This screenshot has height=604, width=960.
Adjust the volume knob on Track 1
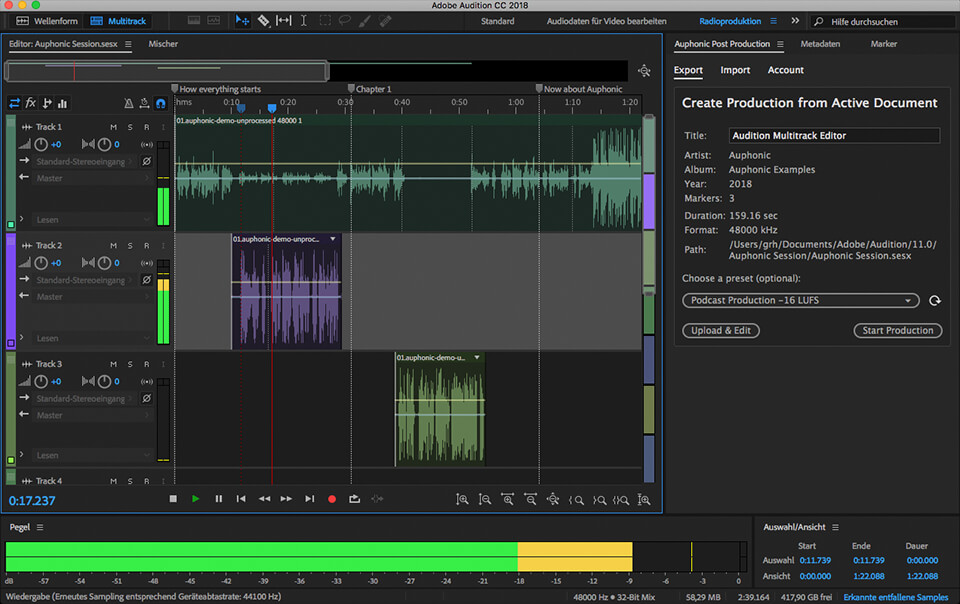[41, 145]
